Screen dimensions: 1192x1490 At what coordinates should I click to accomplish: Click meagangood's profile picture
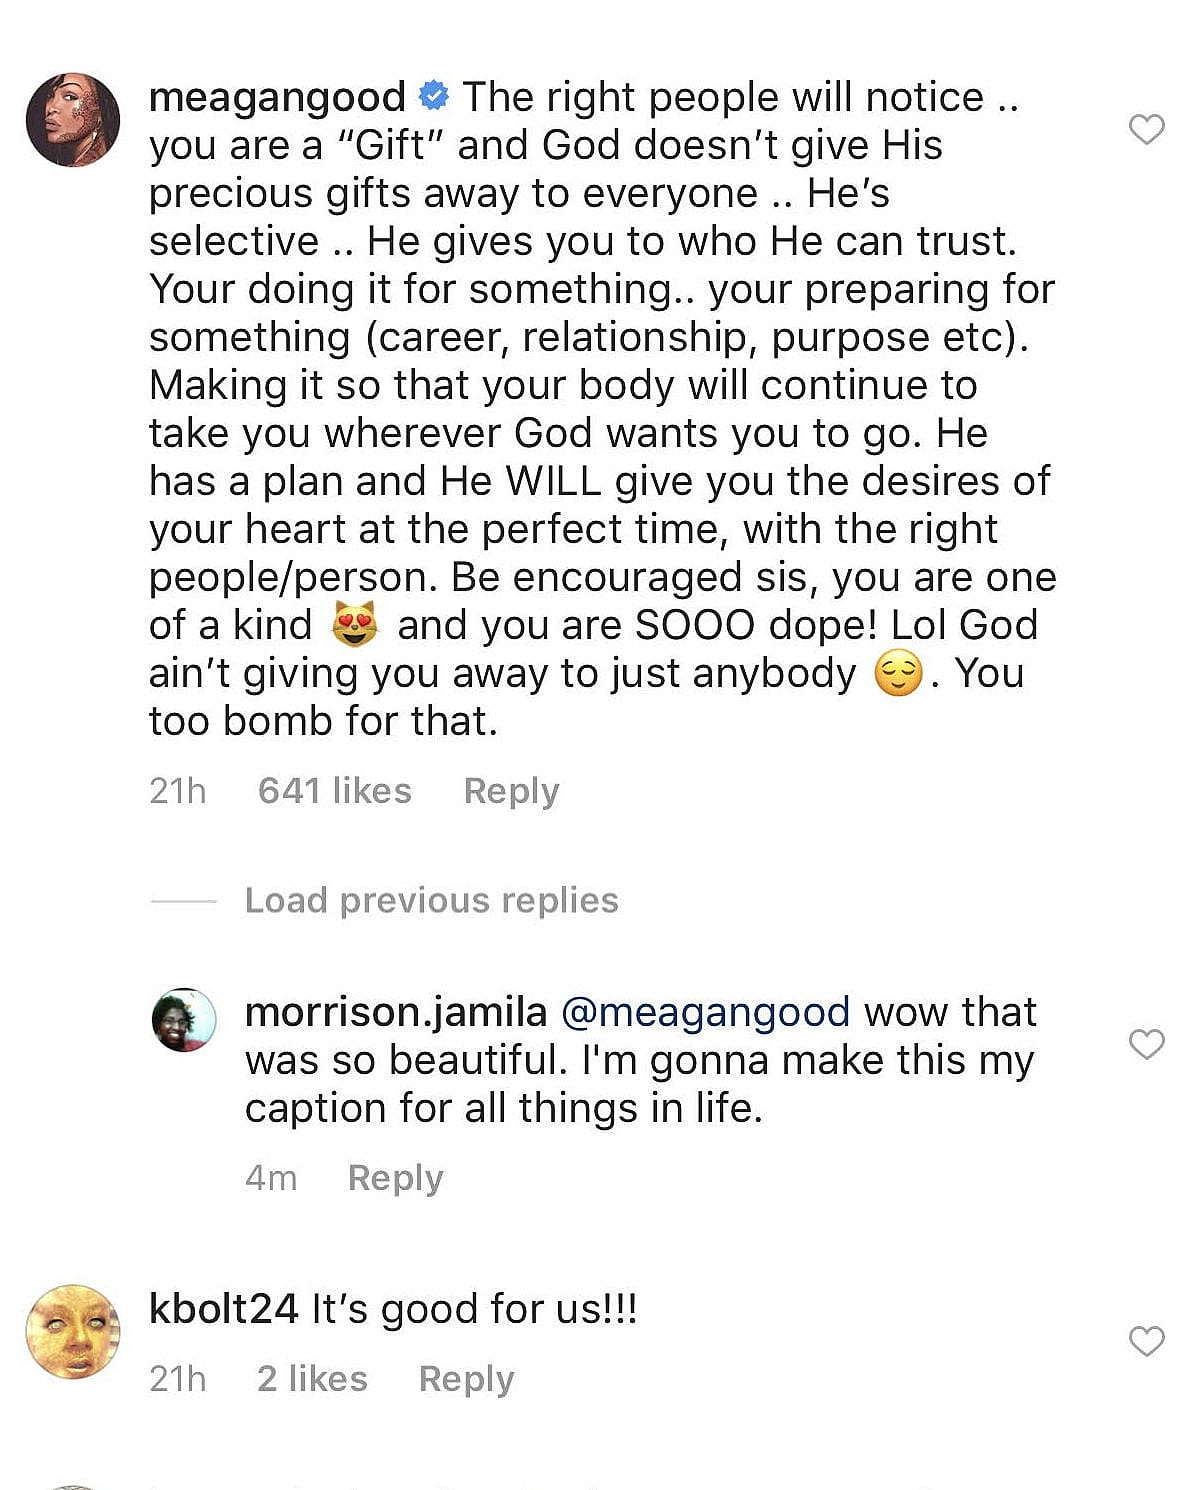point(74,120)
